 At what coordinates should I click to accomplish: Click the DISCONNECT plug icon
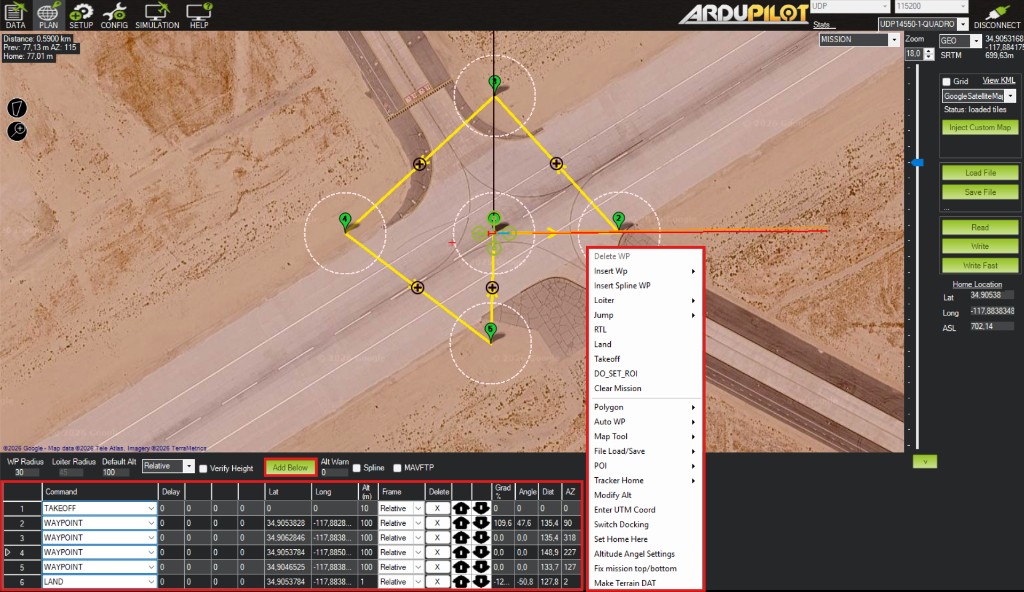997,16
